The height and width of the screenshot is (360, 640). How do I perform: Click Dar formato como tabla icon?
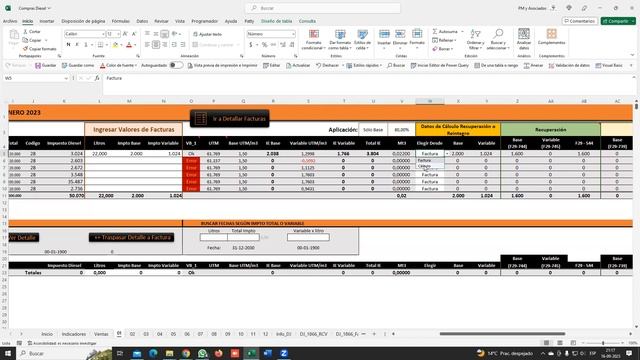[x=340, y=34]
